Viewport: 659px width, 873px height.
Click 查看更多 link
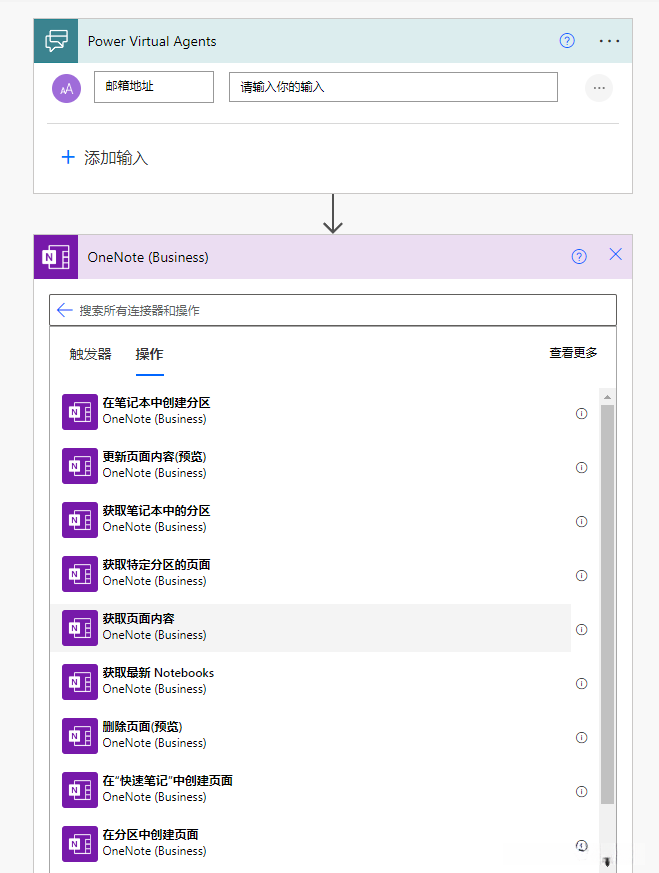pos(573,353)
